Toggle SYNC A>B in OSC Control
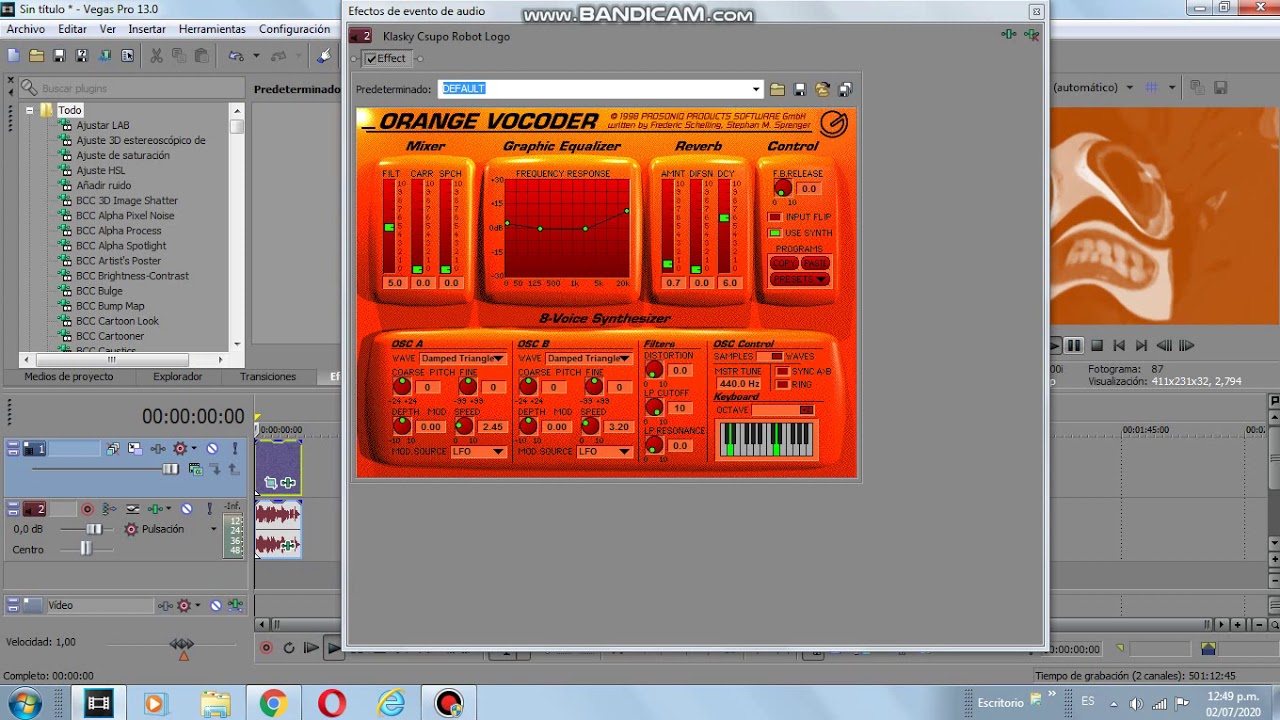This screenshot has height=720, width=1280. tap(783, 371)
